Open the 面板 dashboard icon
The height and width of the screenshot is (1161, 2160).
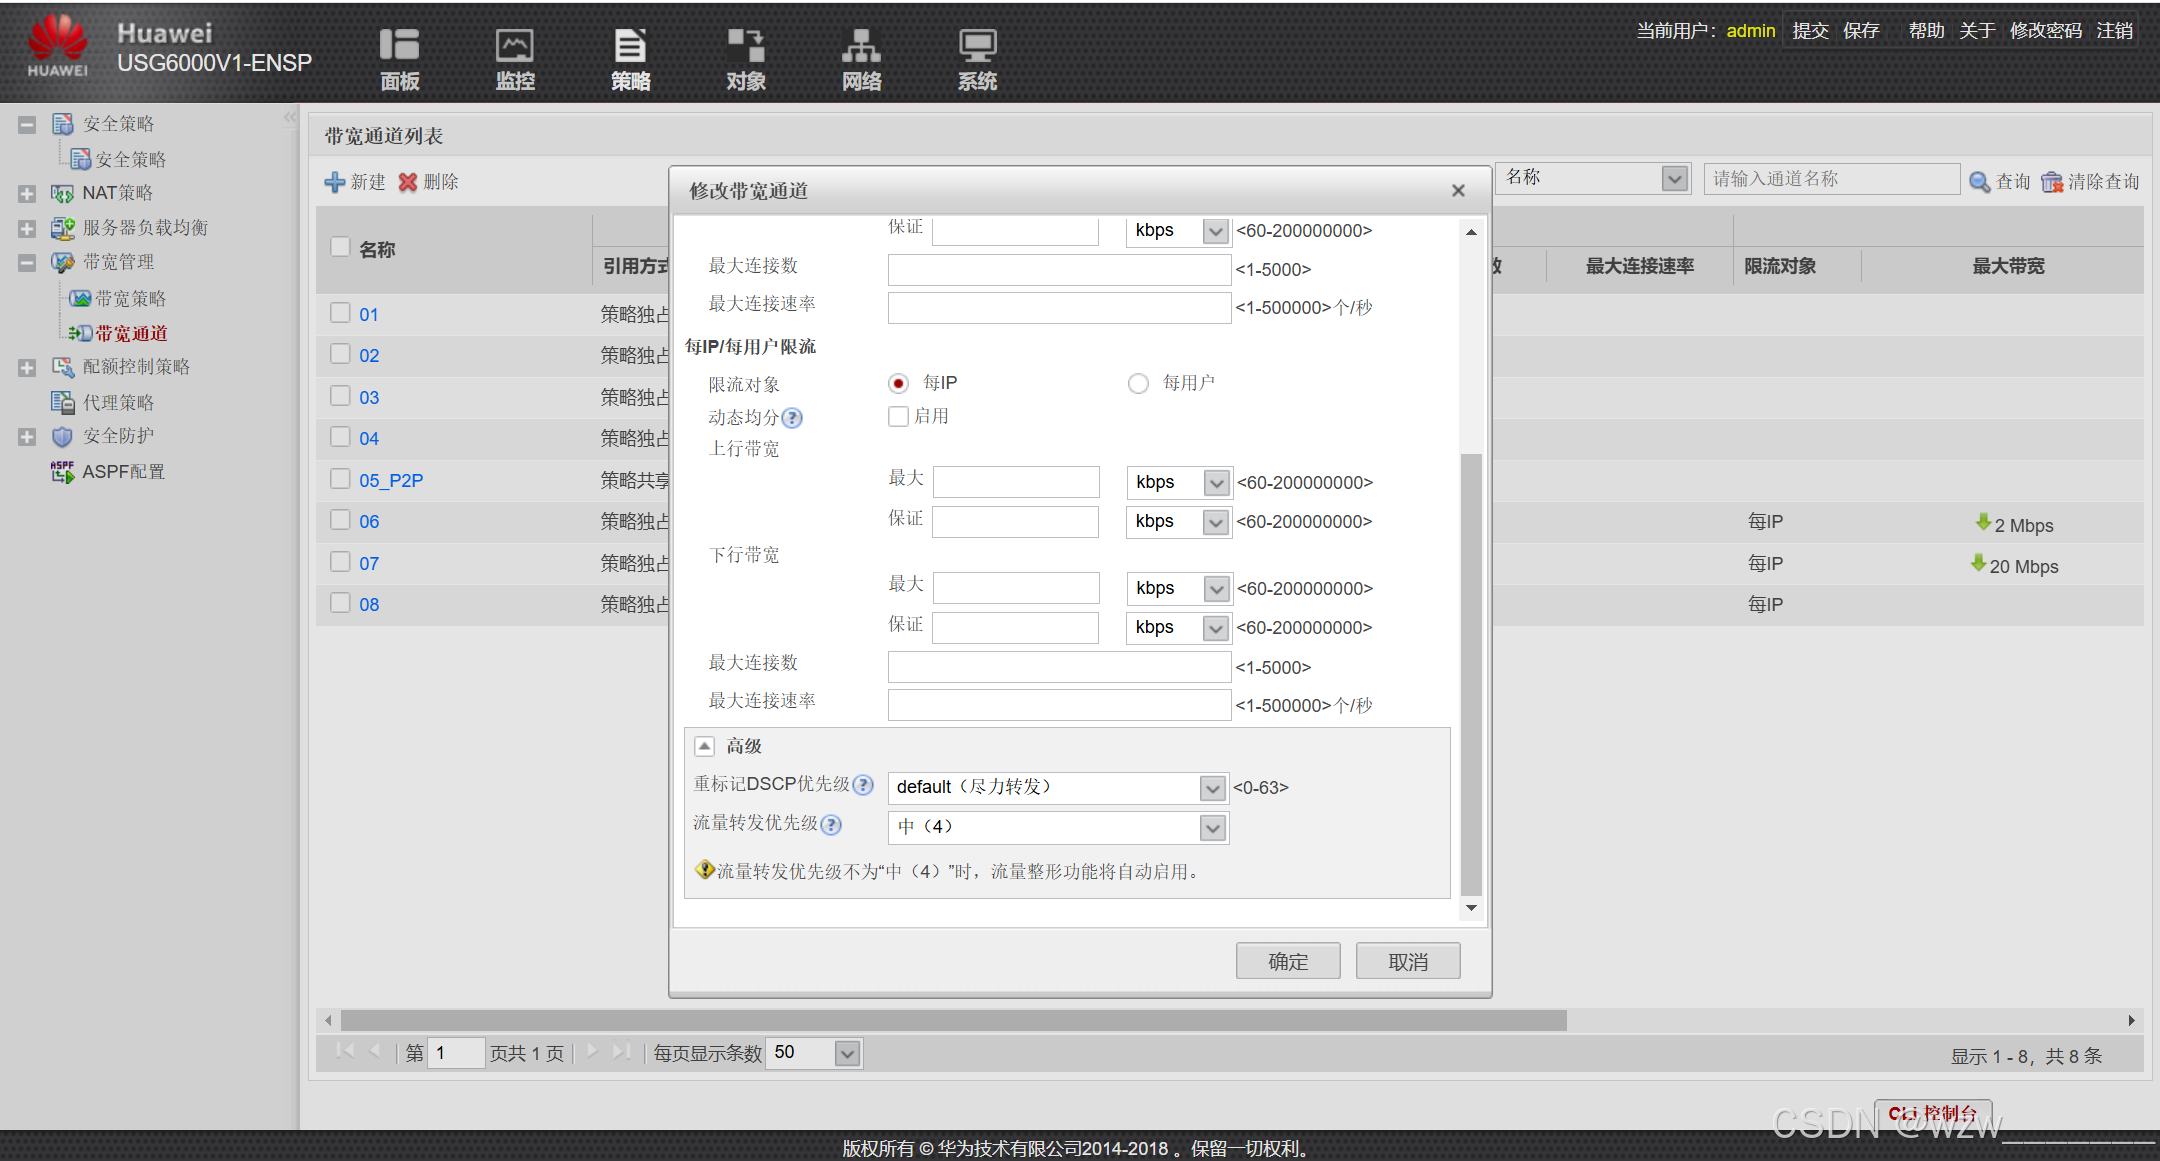tap(399, 46)
